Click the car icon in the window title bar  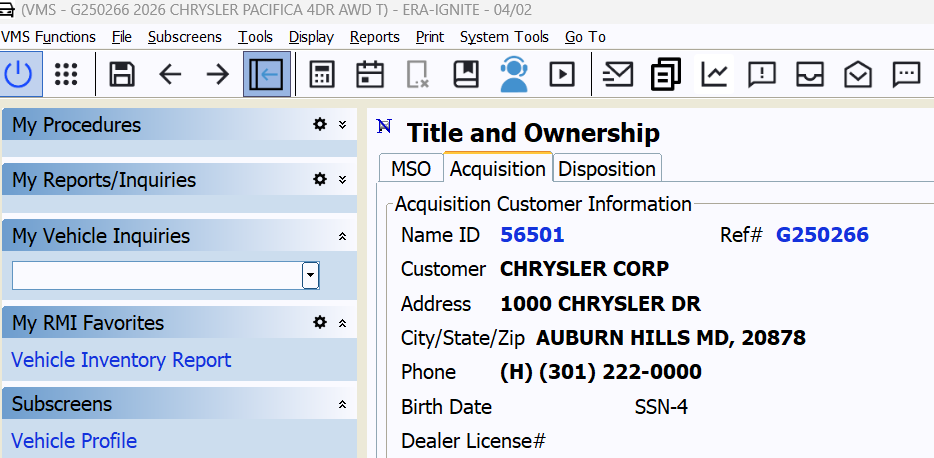tap(8, 9)
